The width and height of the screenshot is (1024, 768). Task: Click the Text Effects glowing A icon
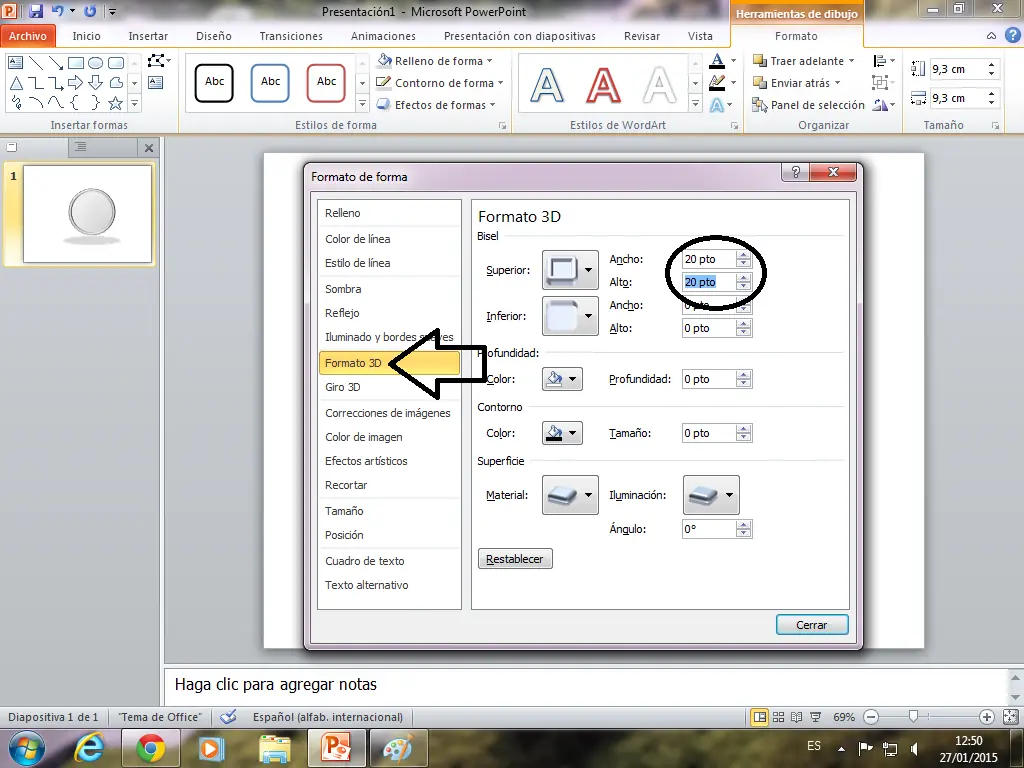pyautogui.click(x=717, y=104)
